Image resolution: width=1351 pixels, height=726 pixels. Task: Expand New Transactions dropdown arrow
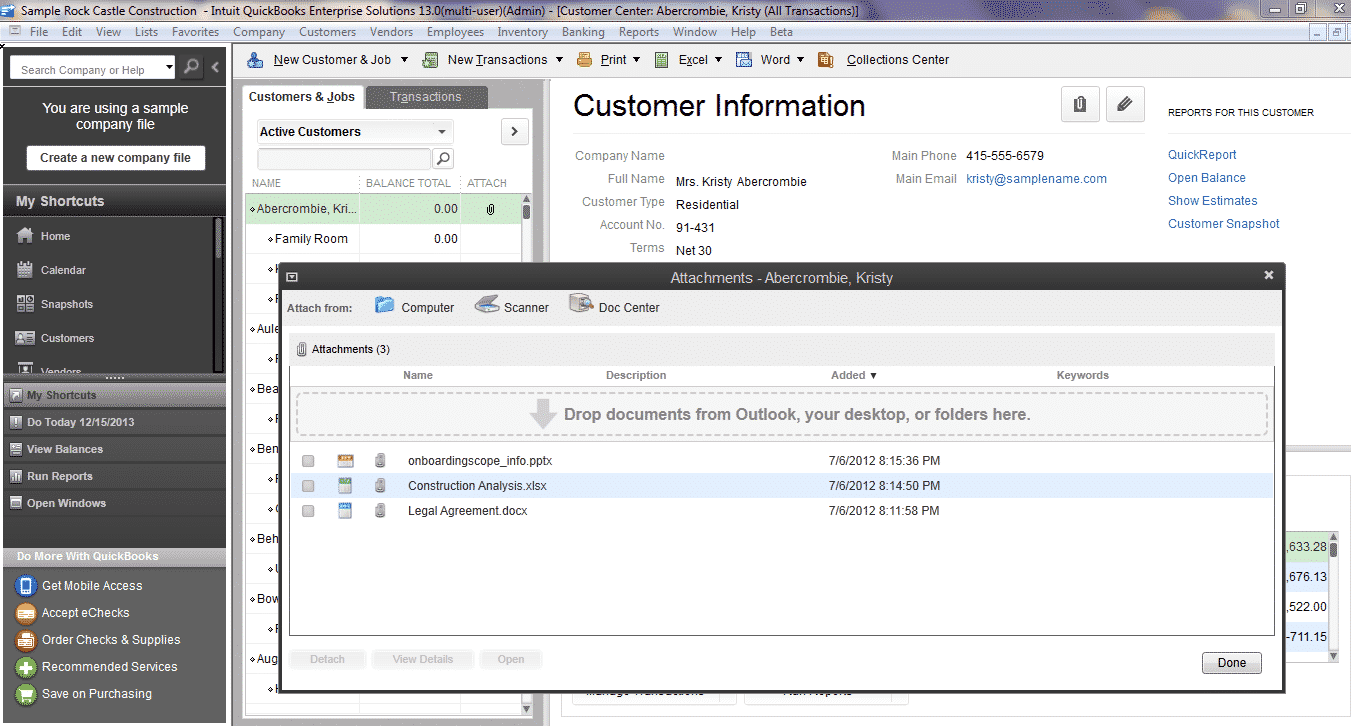tap(559, 60)
